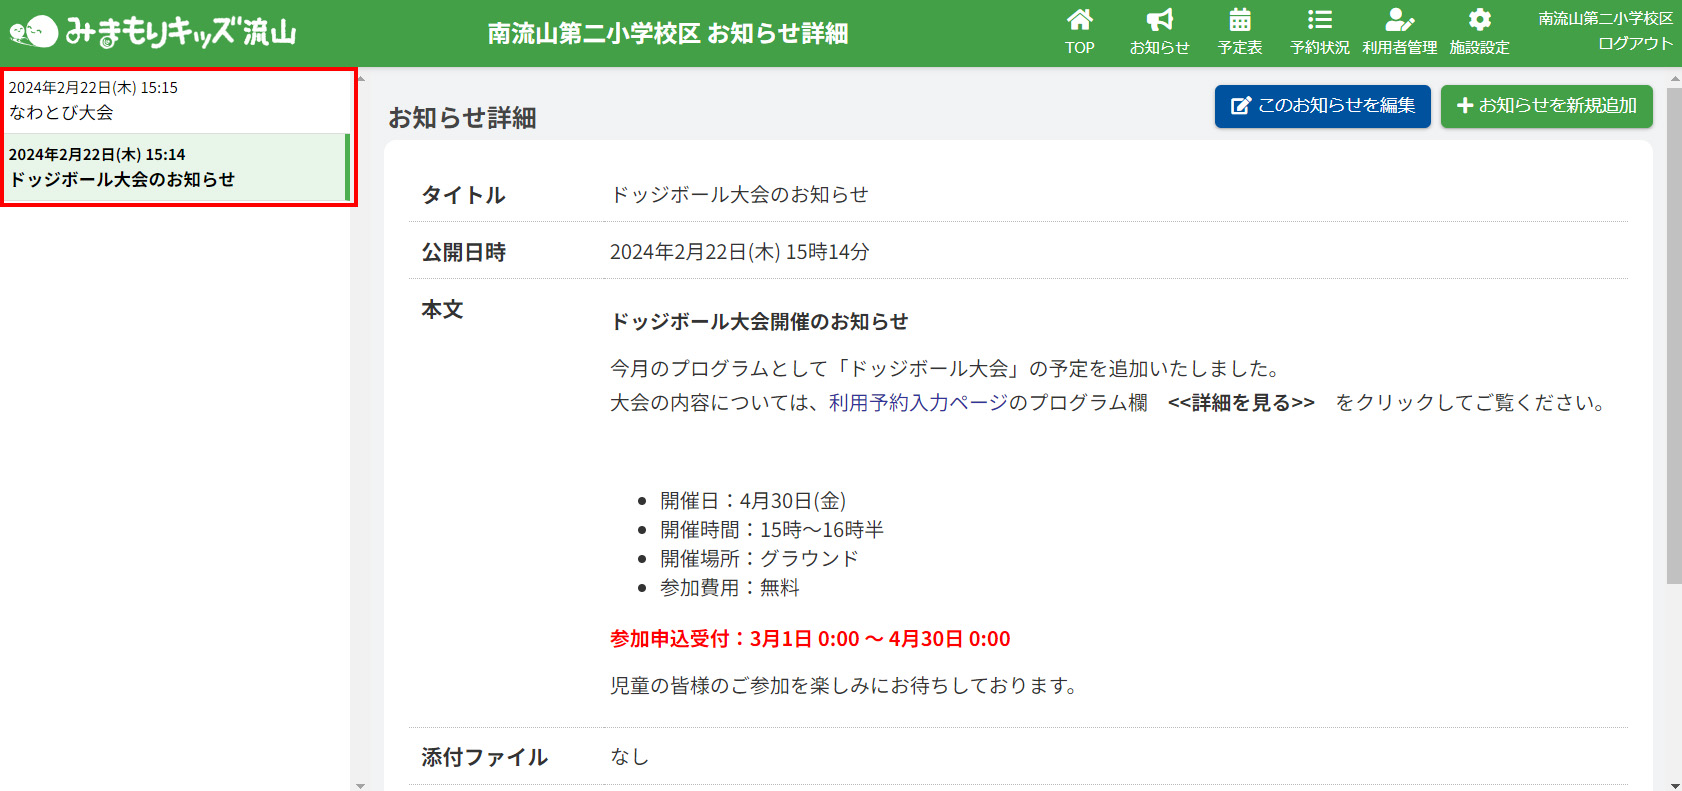Click the sidebar scroll-down arrow

pyautogui.click(x=361, y=785)
